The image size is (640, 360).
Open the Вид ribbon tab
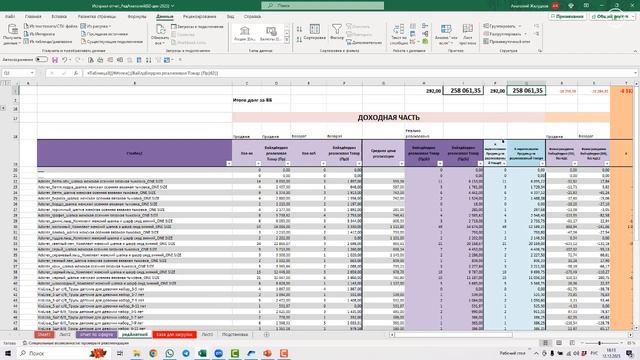[231, 17]
